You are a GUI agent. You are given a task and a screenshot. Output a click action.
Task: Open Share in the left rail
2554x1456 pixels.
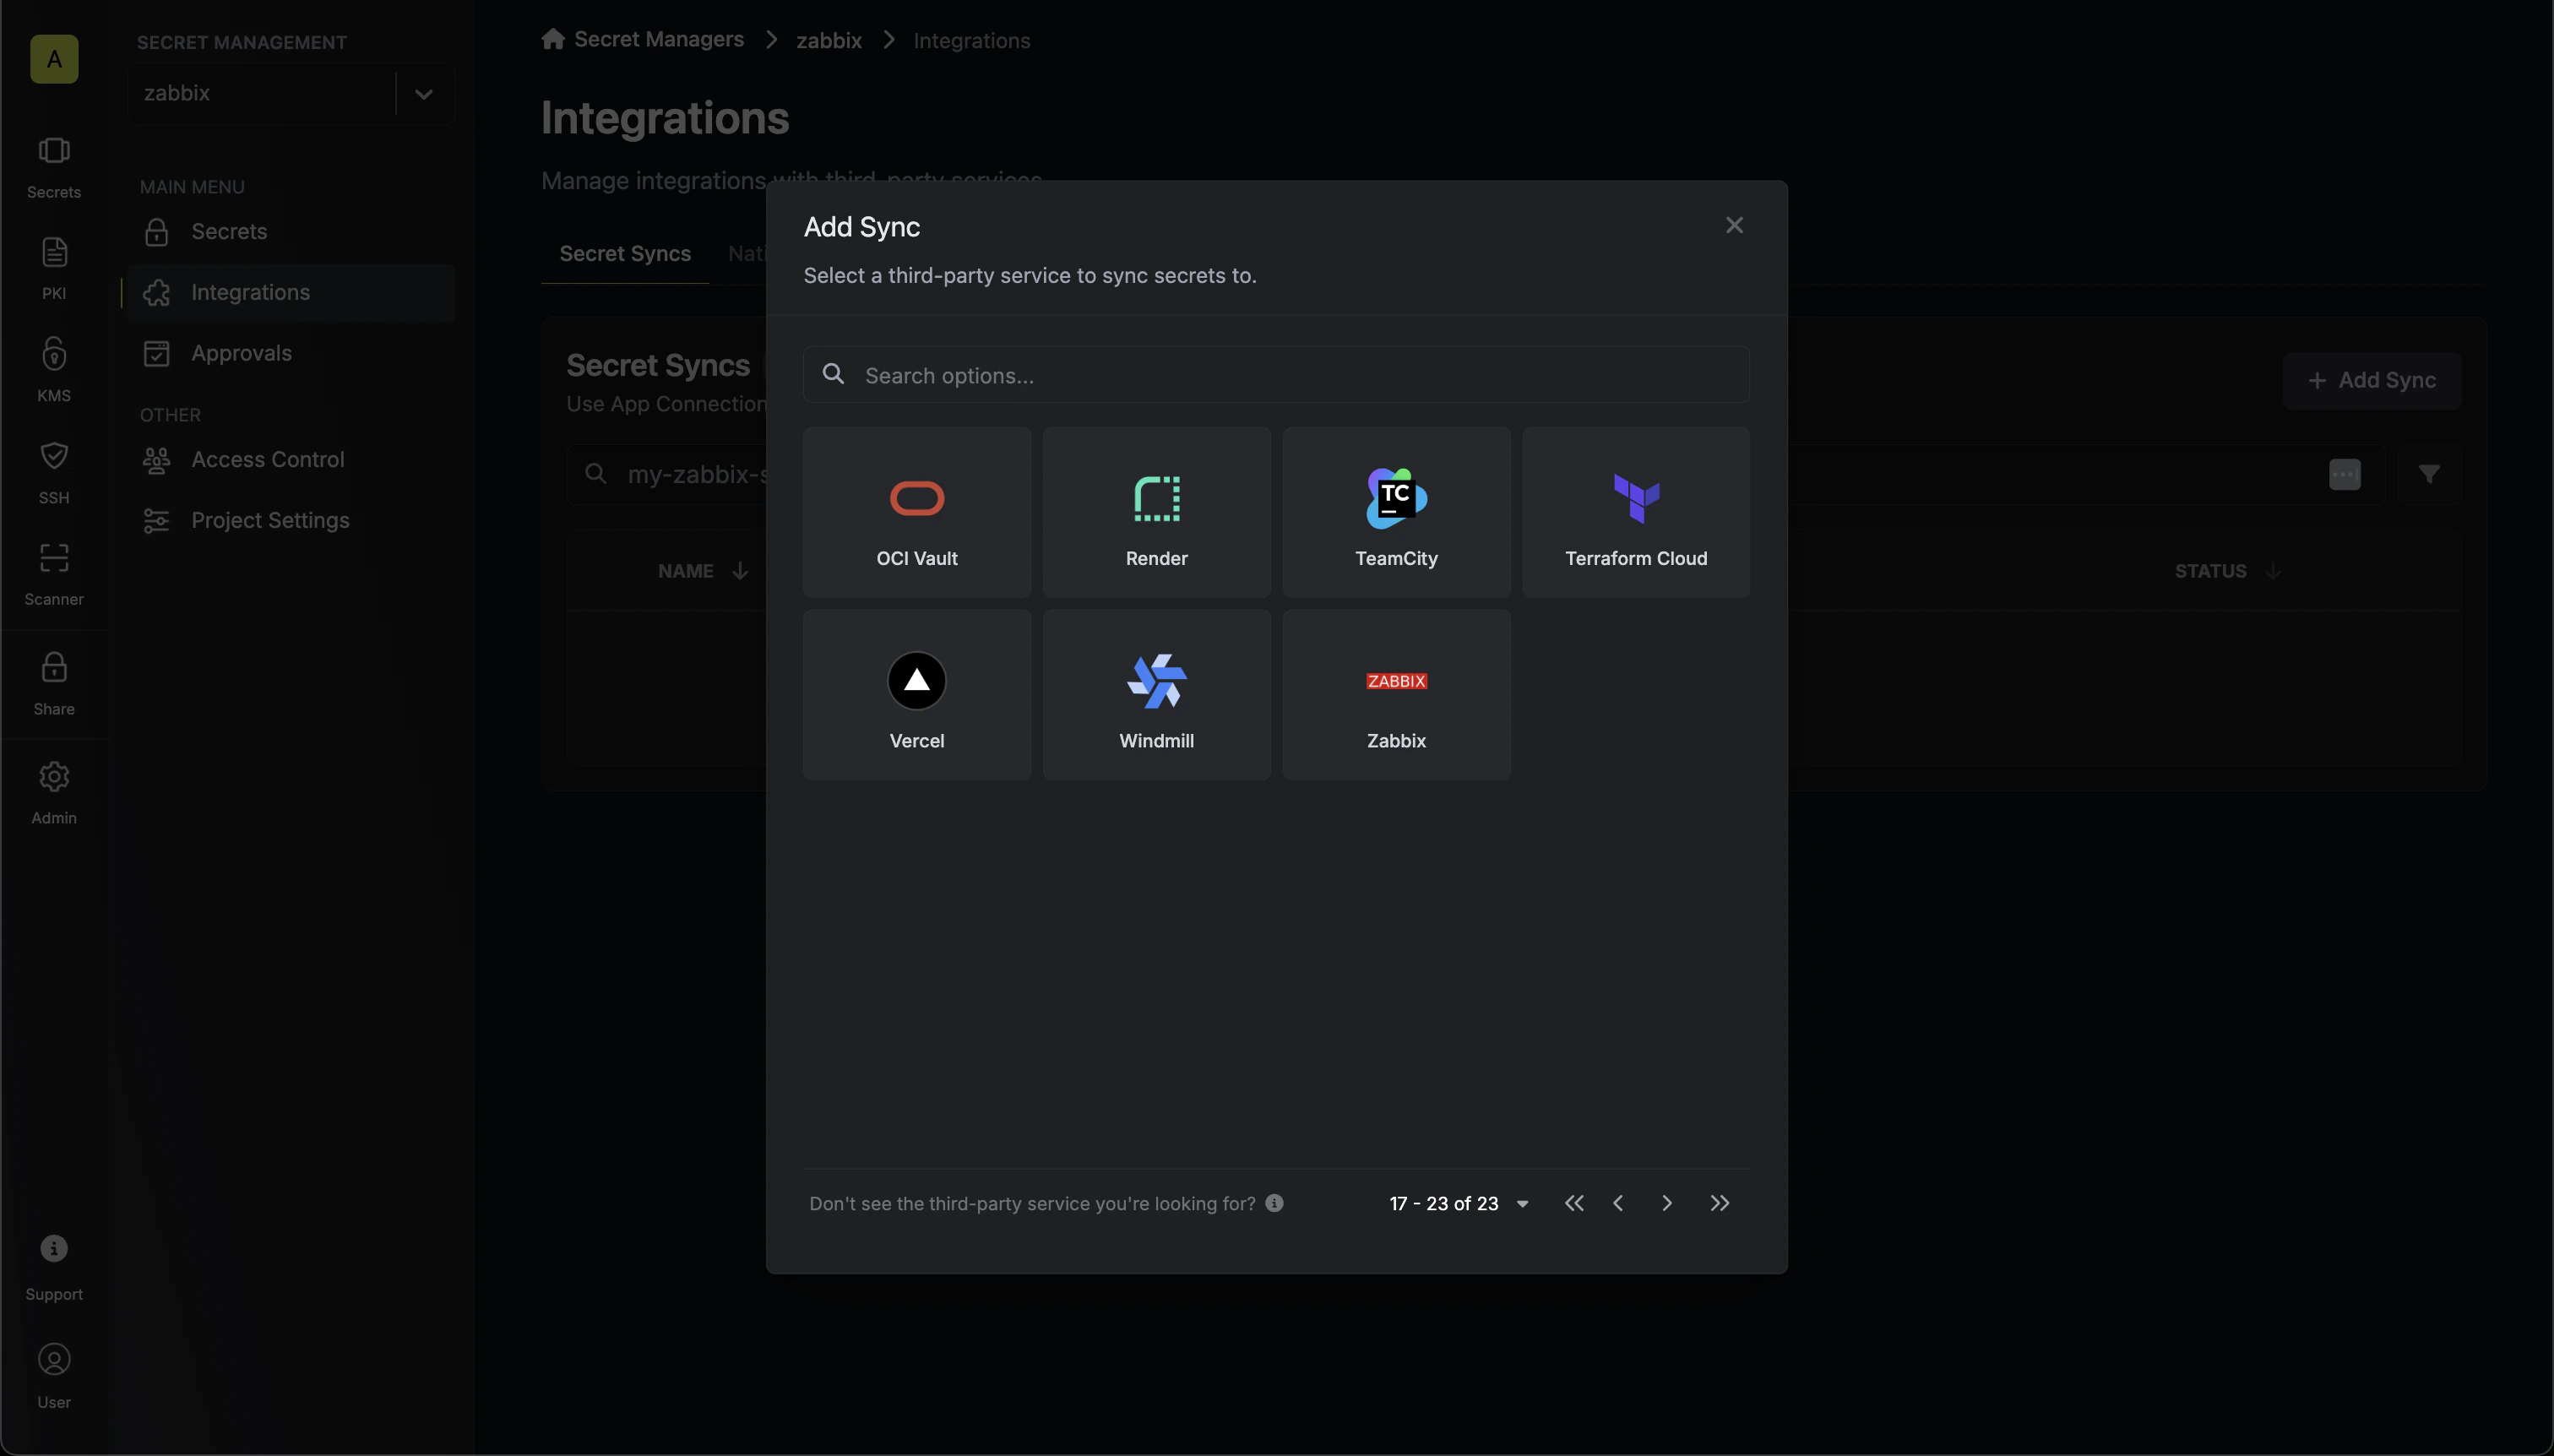click(x=54, y=684)
